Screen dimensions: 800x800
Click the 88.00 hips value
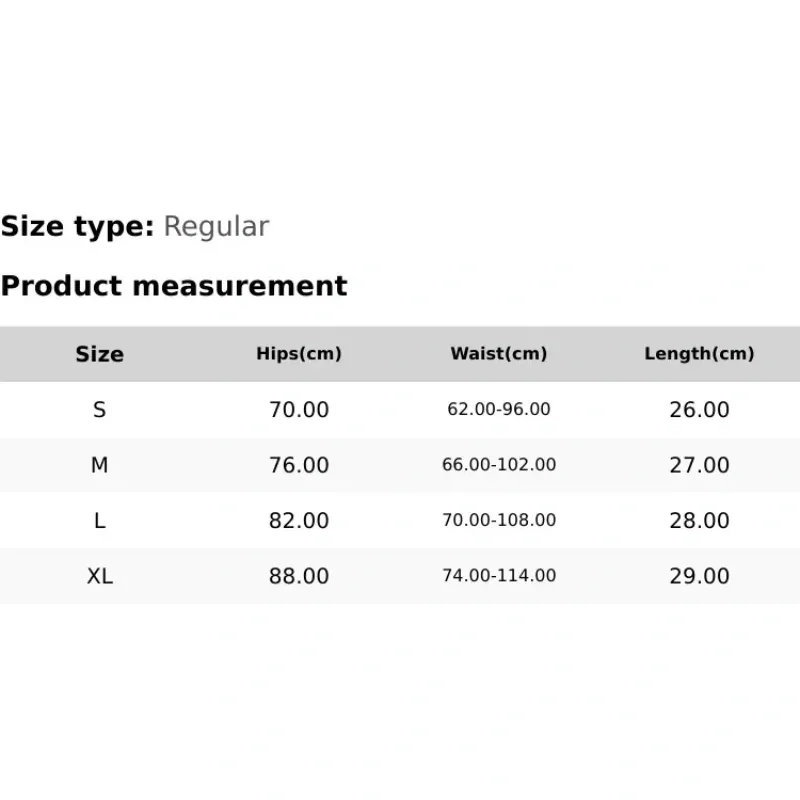coord(299,576)
